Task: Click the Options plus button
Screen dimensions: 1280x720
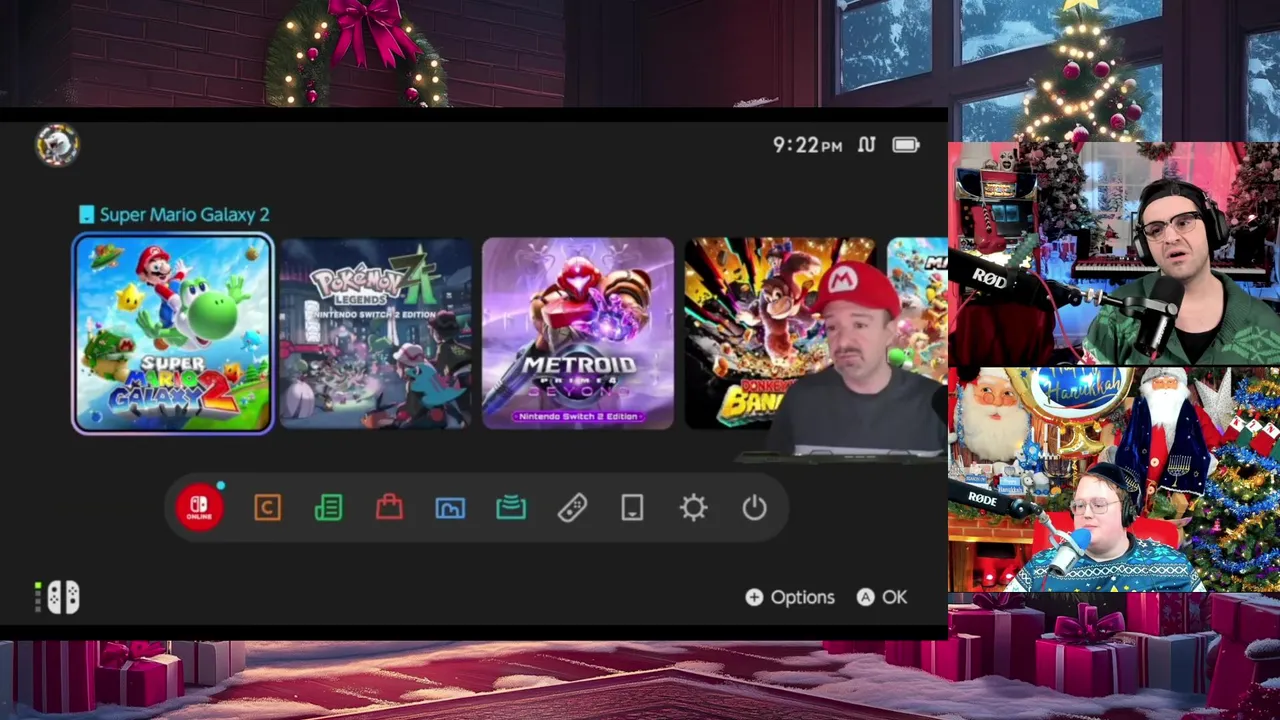Action: [790, 597]
